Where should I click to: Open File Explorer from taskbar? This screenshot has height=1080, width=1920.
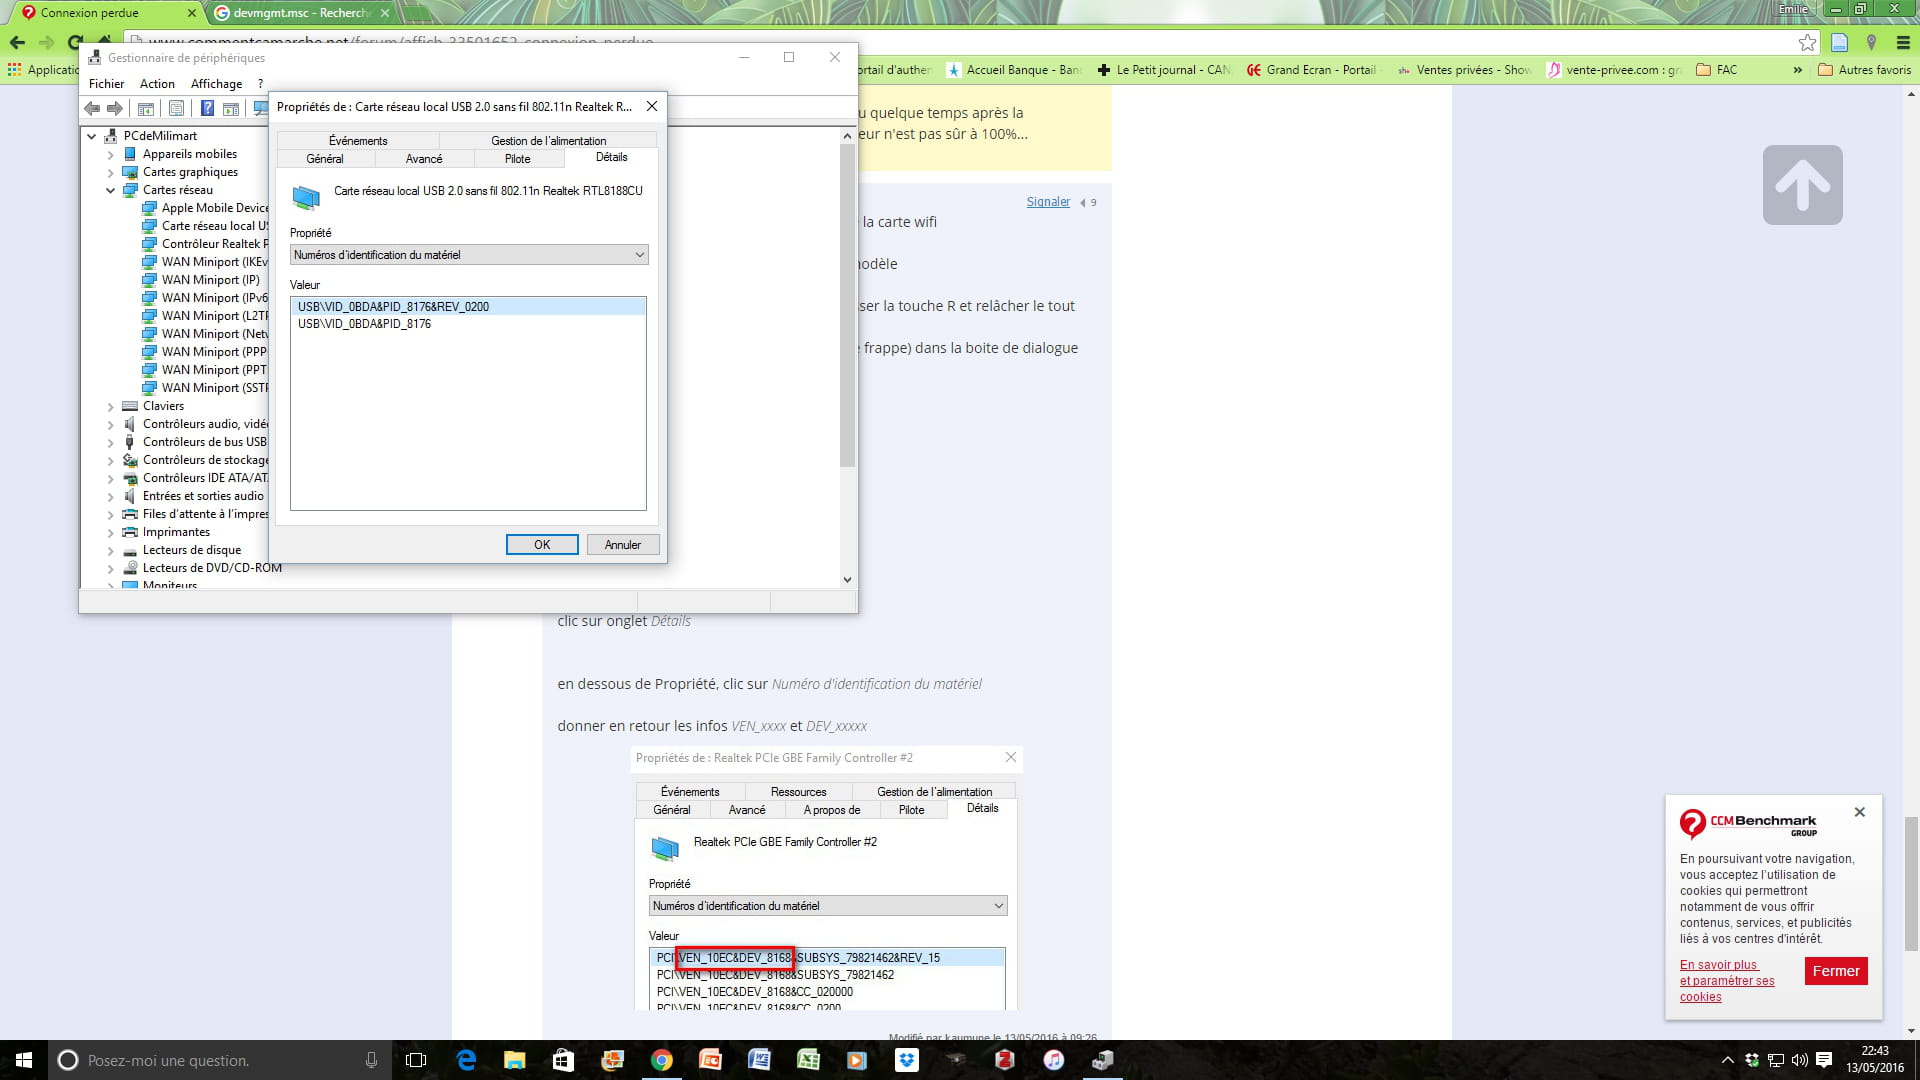click(514, 1060)
